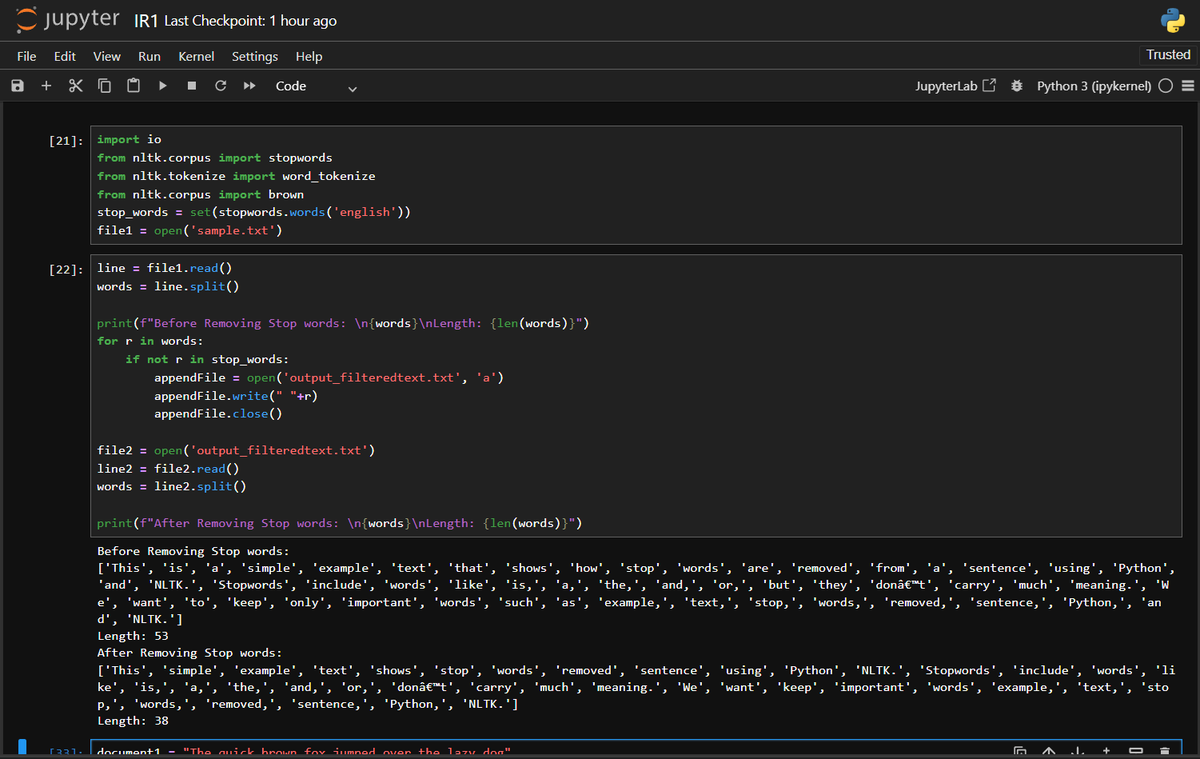Open the Edit menu
Image resolution: width=1200 pixels, height=759 pixels.
pos(65,56)
